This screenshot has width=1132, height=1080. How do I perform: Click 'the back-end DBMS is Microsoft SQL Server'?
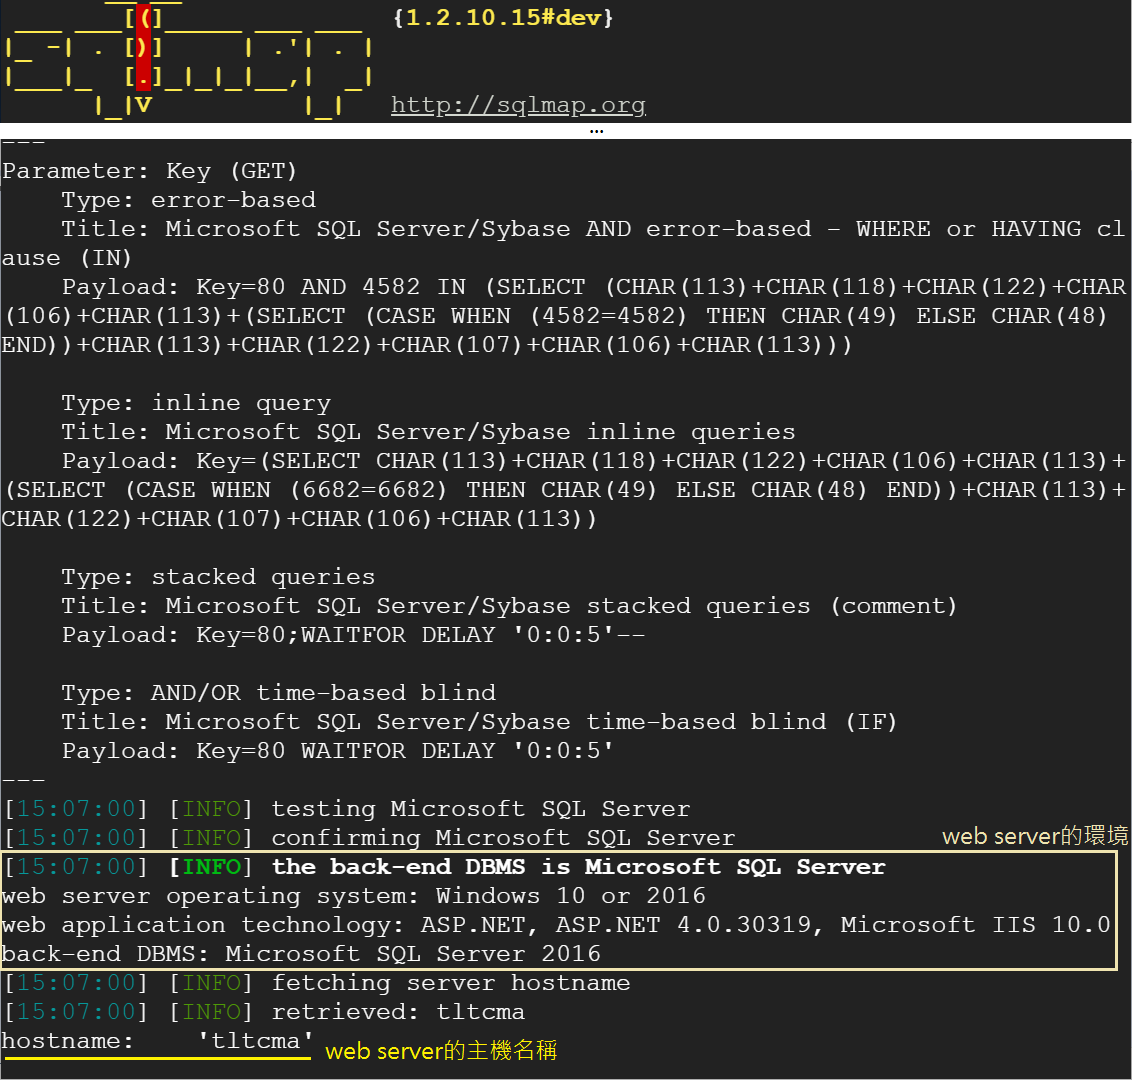click(578, 867)
